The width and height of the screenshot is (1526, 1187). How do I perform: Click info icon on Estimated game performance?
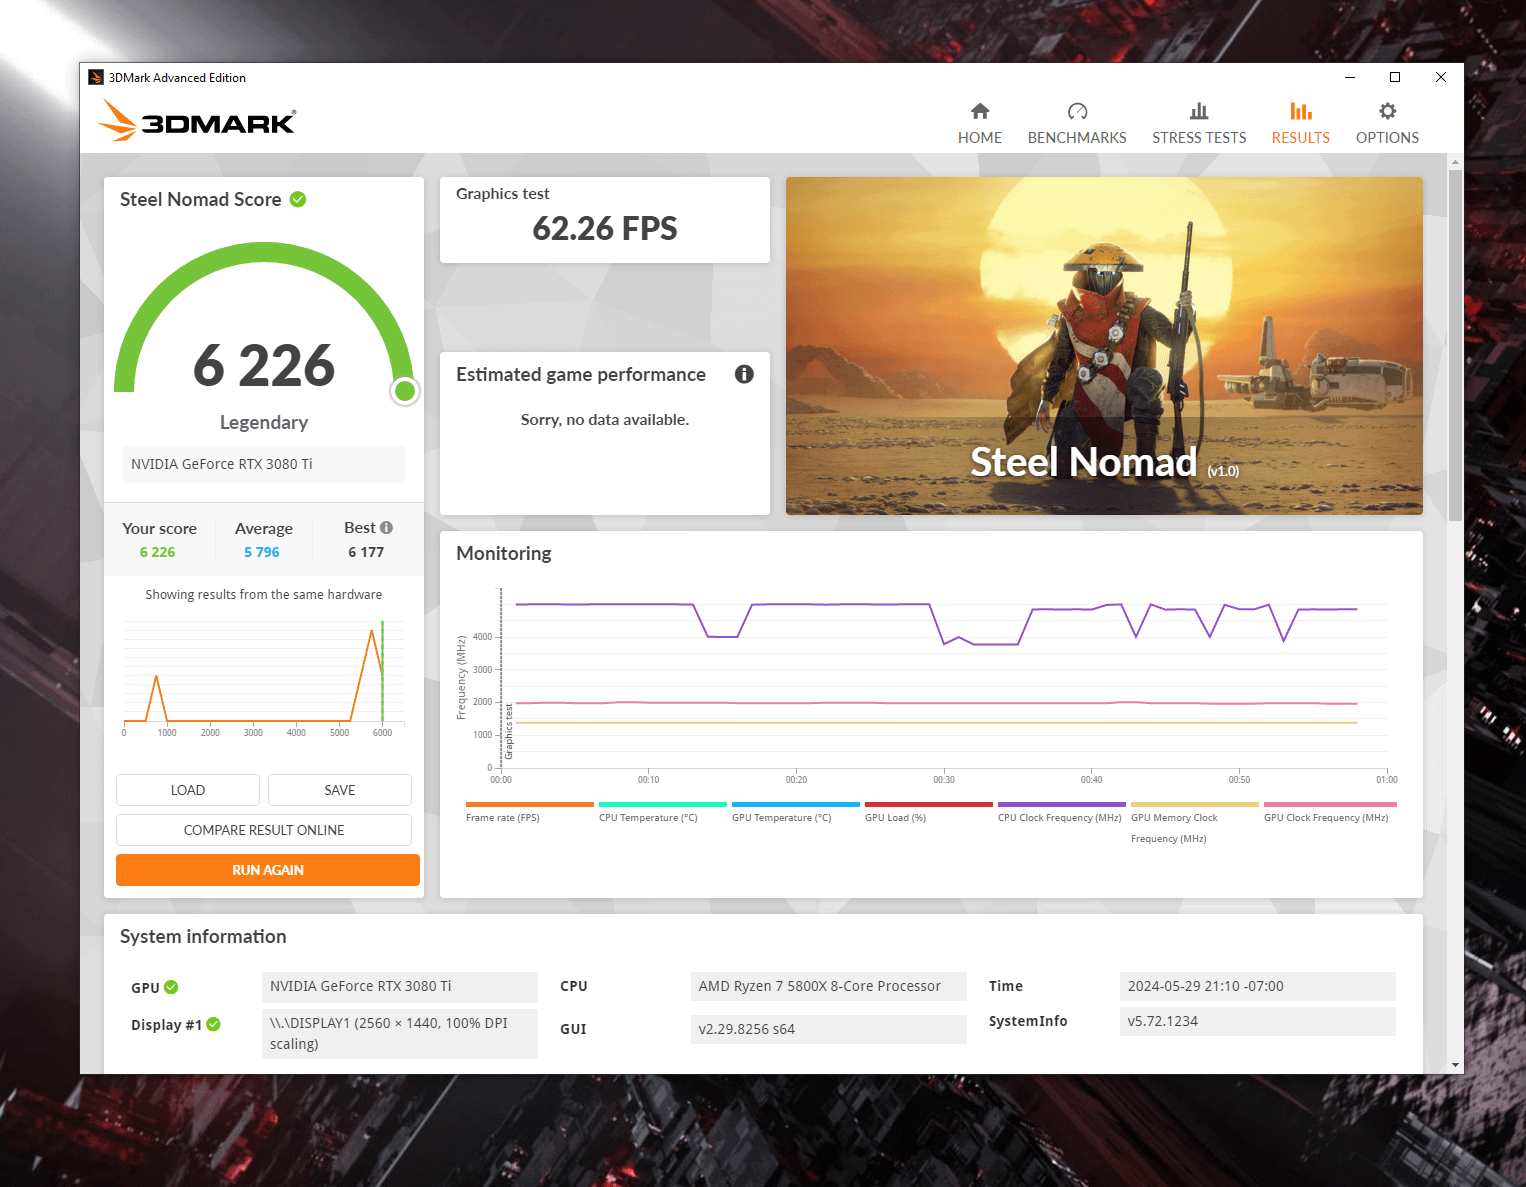click(744, 374)
